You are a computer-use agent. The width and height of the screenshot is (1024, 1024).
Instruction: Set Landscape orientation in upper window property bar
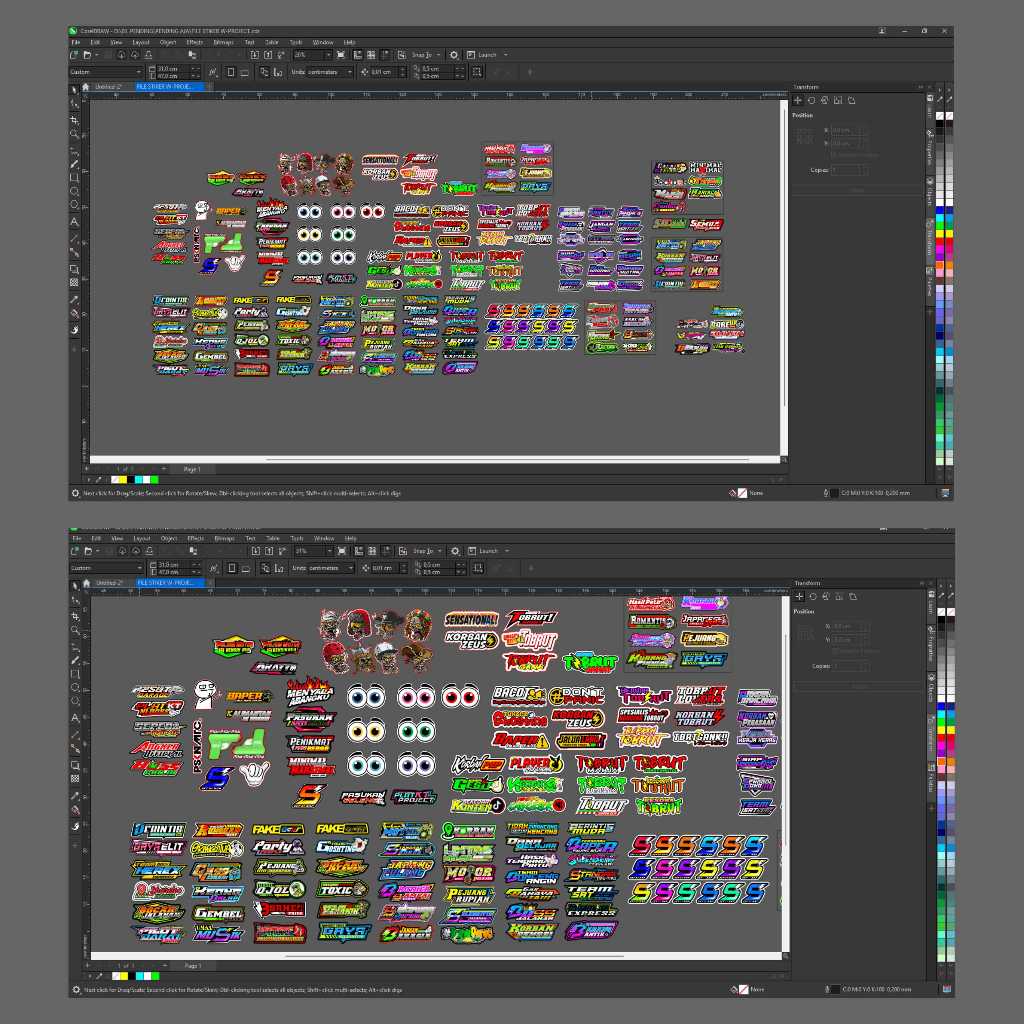click(244, 72)
